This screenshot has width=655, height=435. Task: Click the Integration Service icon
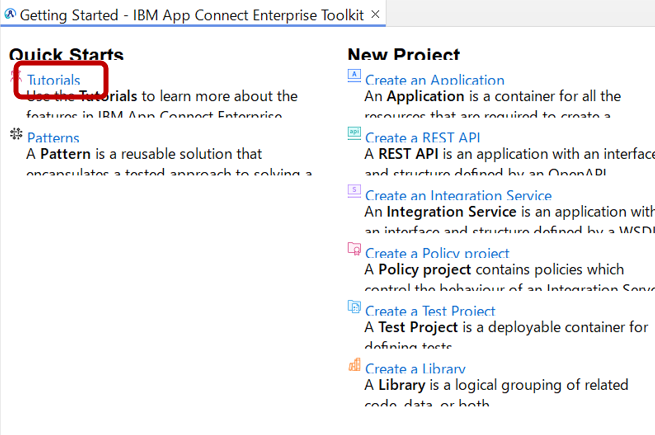[x=354, y=191]
